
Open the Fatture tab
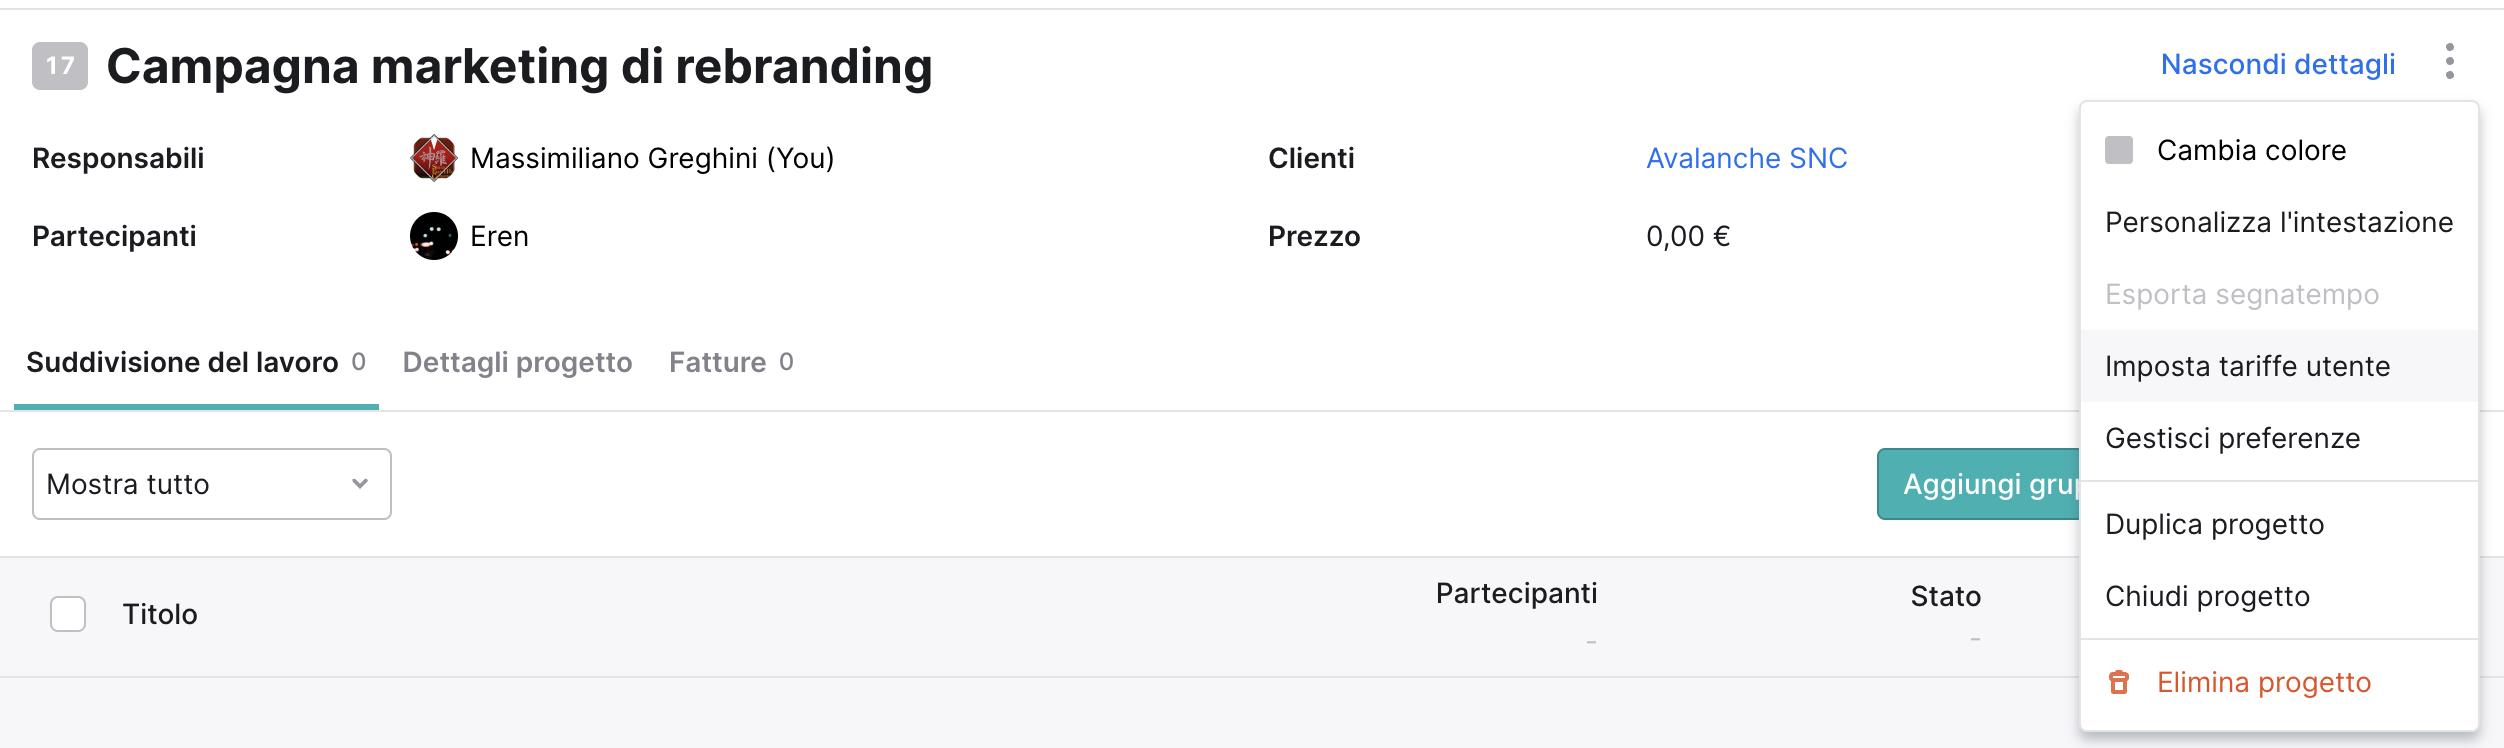(731, 362)
